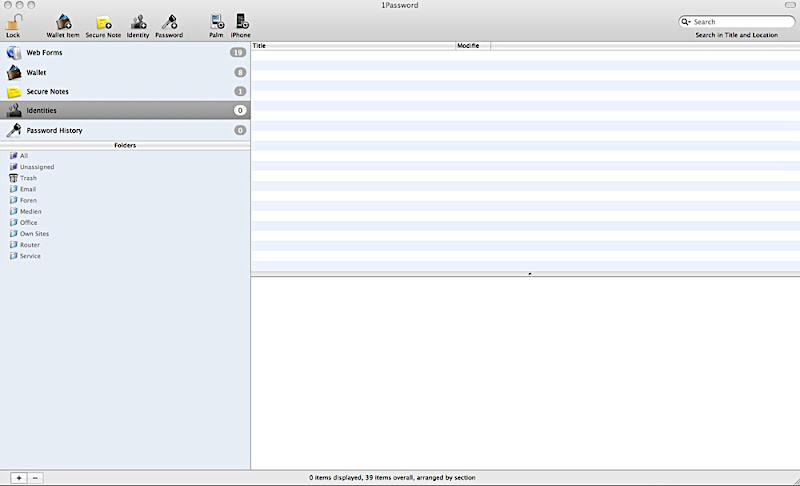800x486 pixels.
Task: Click inside the Search field
Action: coord(740,21)
